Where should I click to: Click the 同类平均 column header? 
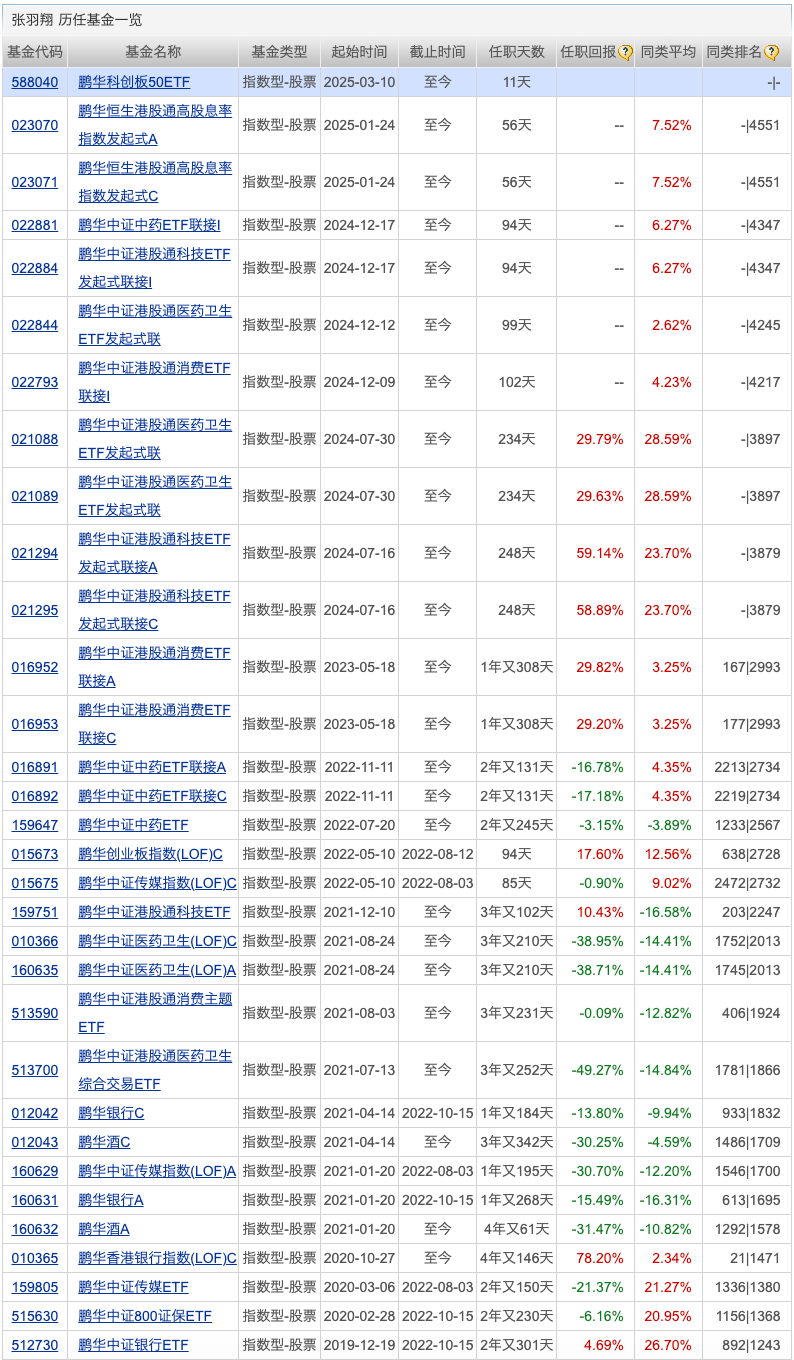[668, 53]
